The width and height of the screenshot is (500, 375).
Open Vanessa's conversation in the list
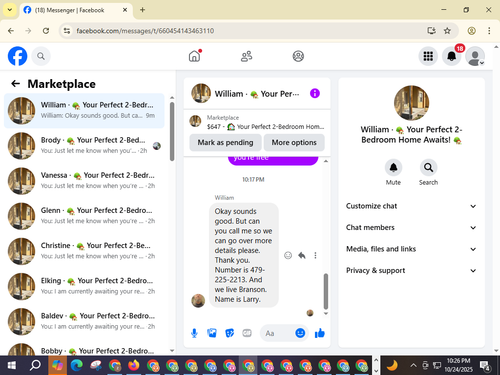click(x=84, y=181)
